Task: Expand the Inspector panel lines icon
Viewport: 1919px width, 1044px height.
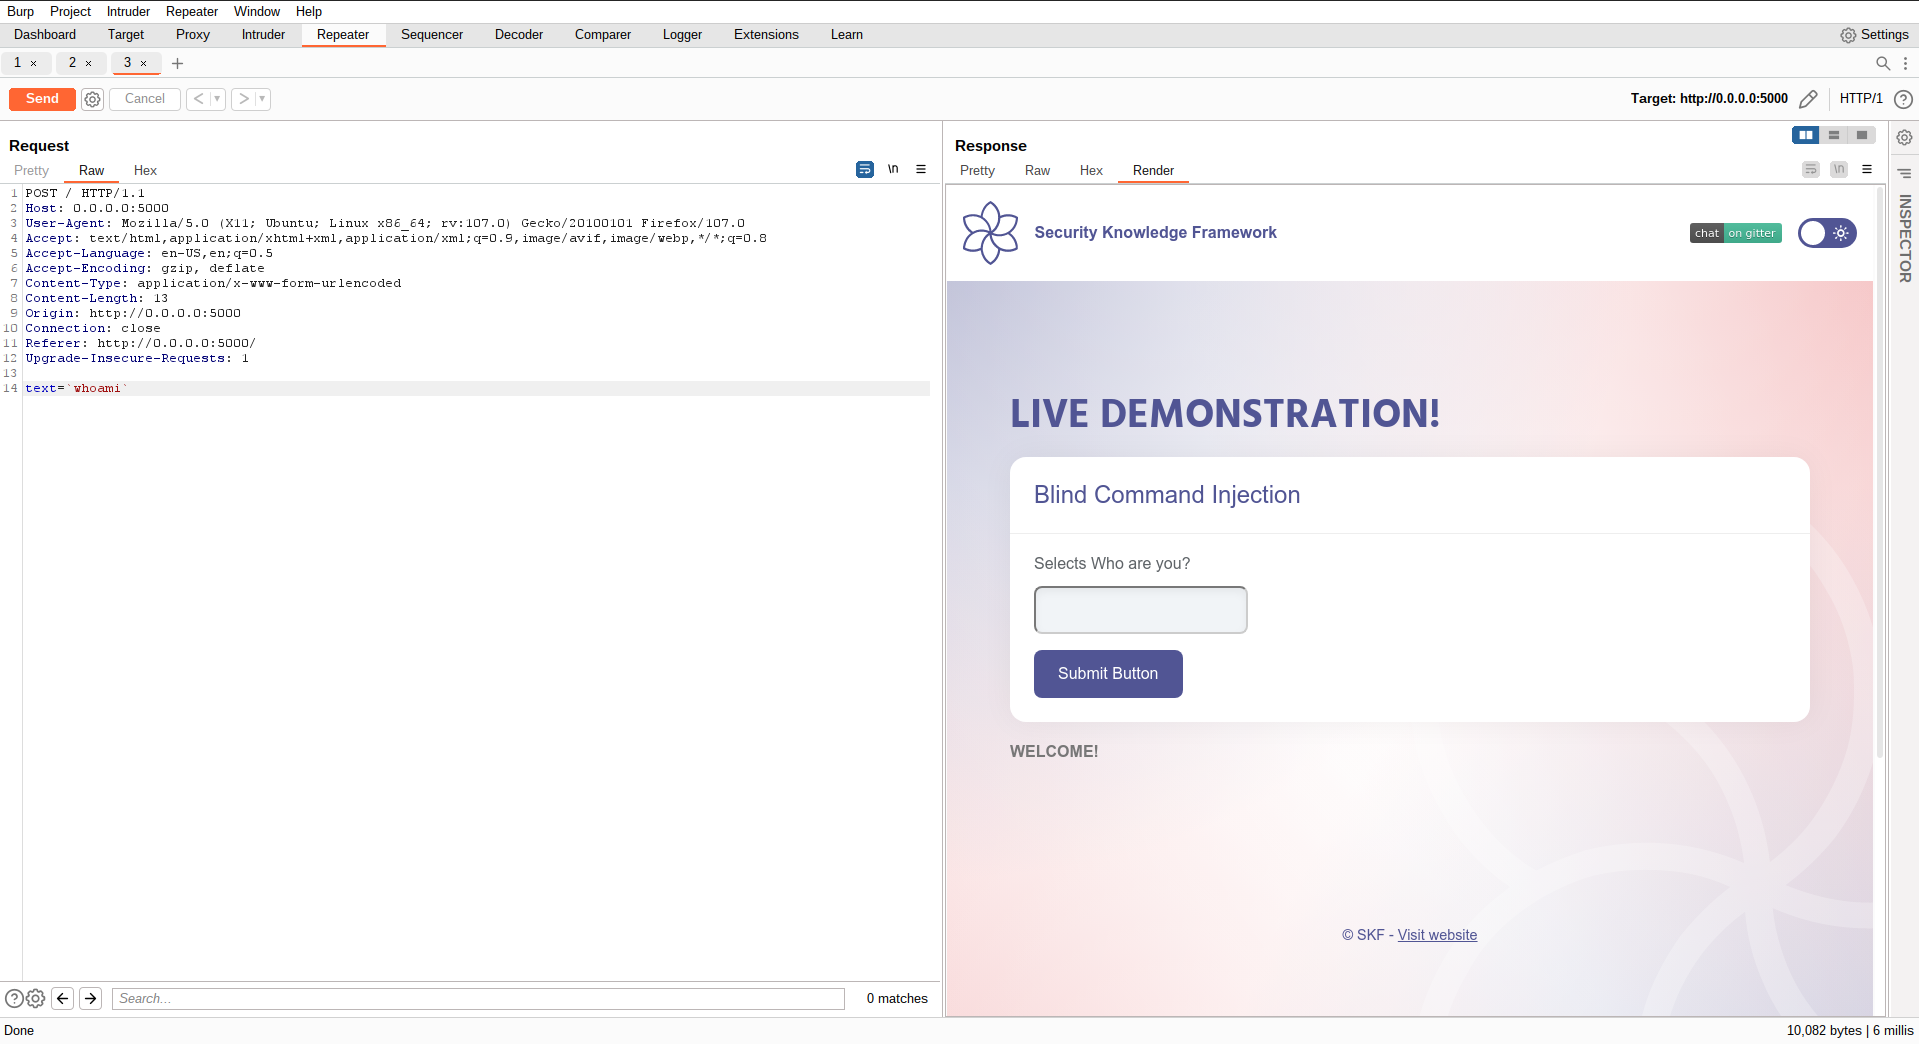Action: point(1904,174)
